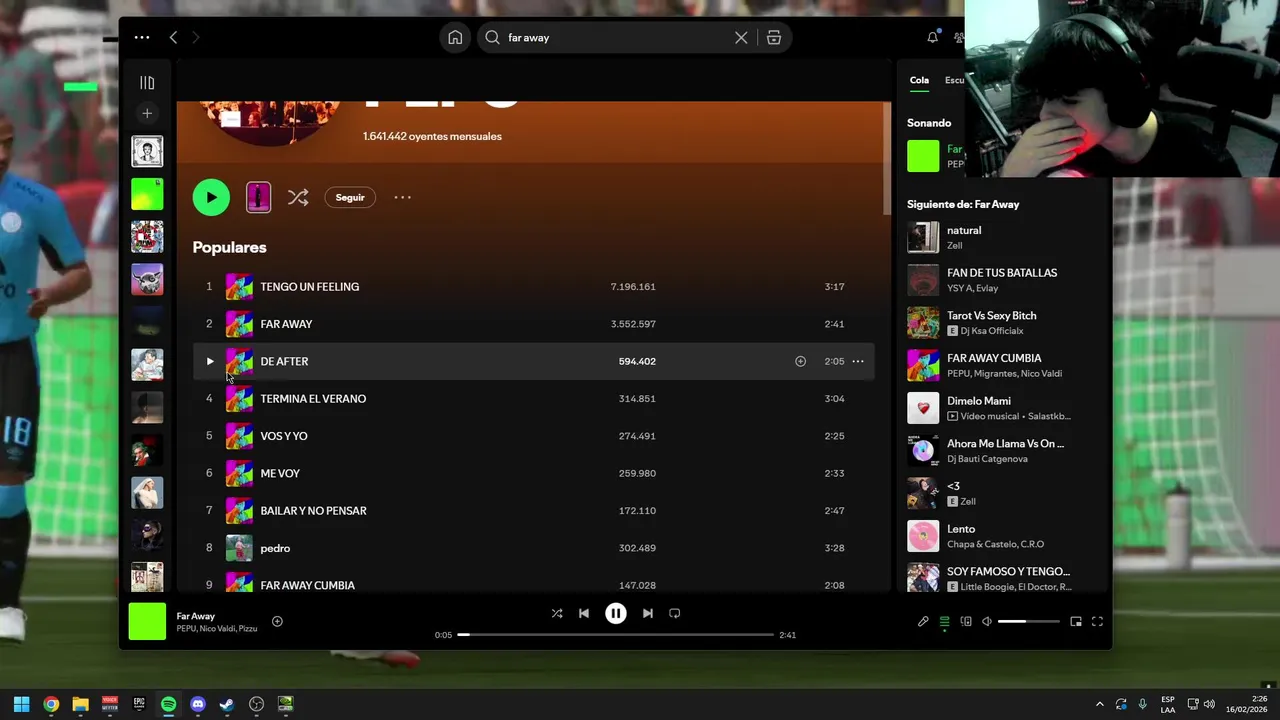Open the three-dot app menu at top left
The image size is (1280, 720).
tap(142, 37)
